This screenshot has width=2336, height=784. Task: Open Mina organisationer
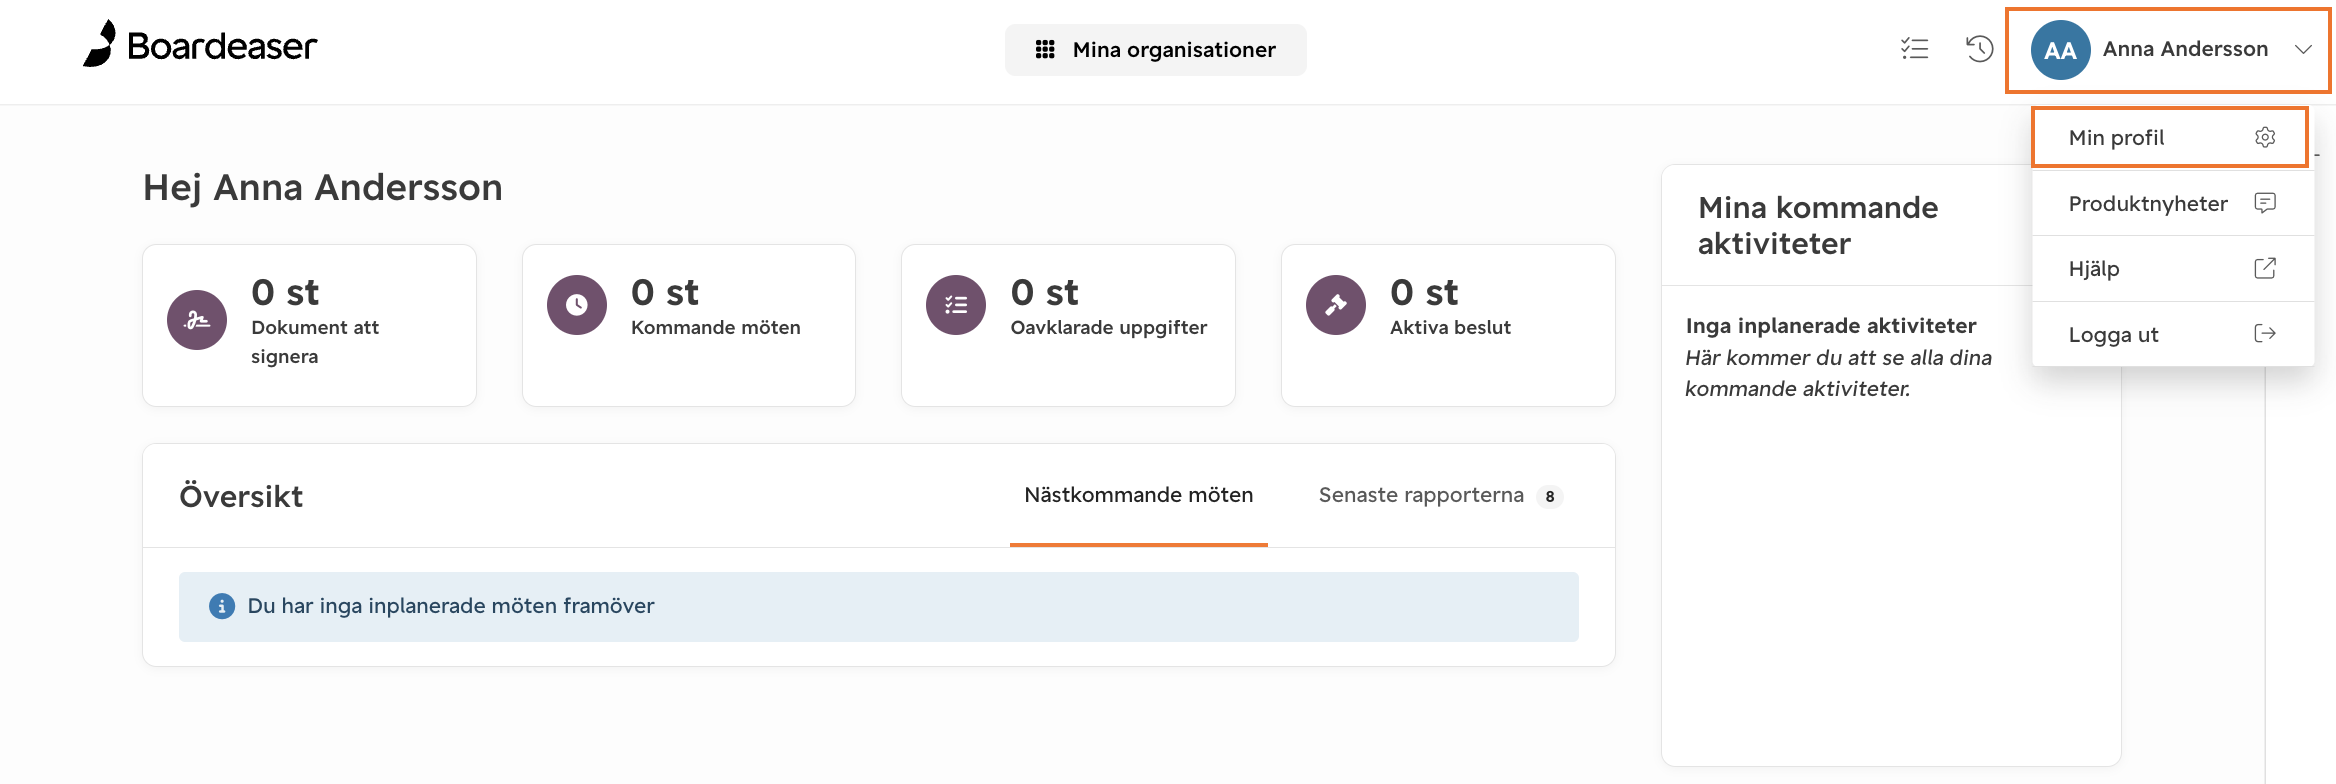coord(1173,49)
